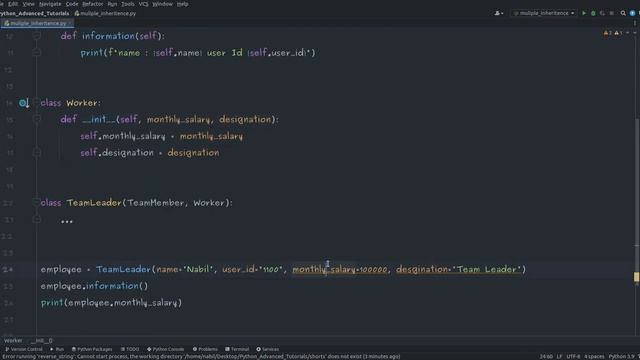Open the VCS menu
This screenshot has height=360, width=640.
point(143,4)
